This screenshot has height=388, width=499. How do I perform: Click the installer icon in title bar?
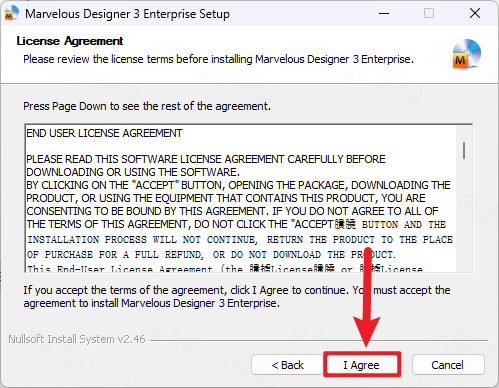(x=11, y=13)
